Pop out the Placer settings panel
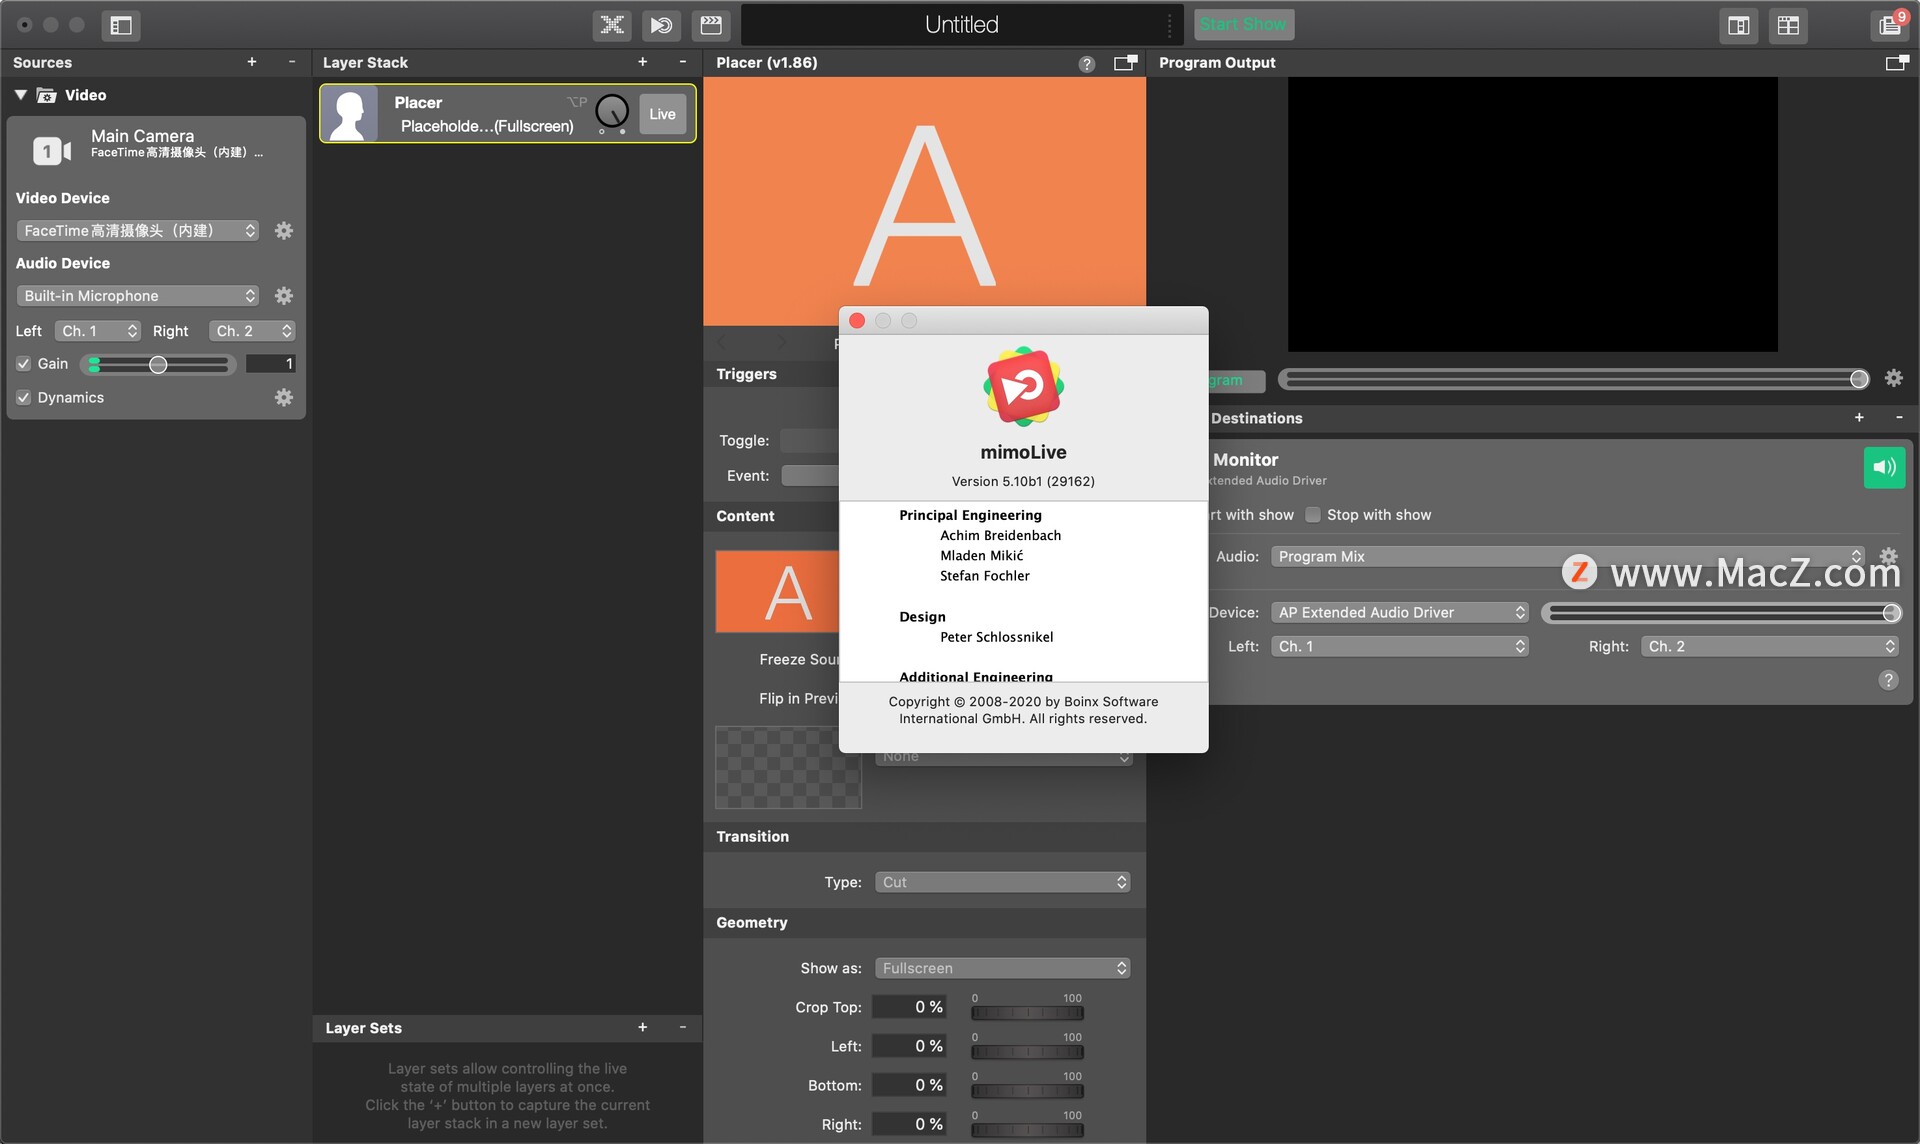Viewport: 1920px width, 1144px height. [x=1125, y=63]
